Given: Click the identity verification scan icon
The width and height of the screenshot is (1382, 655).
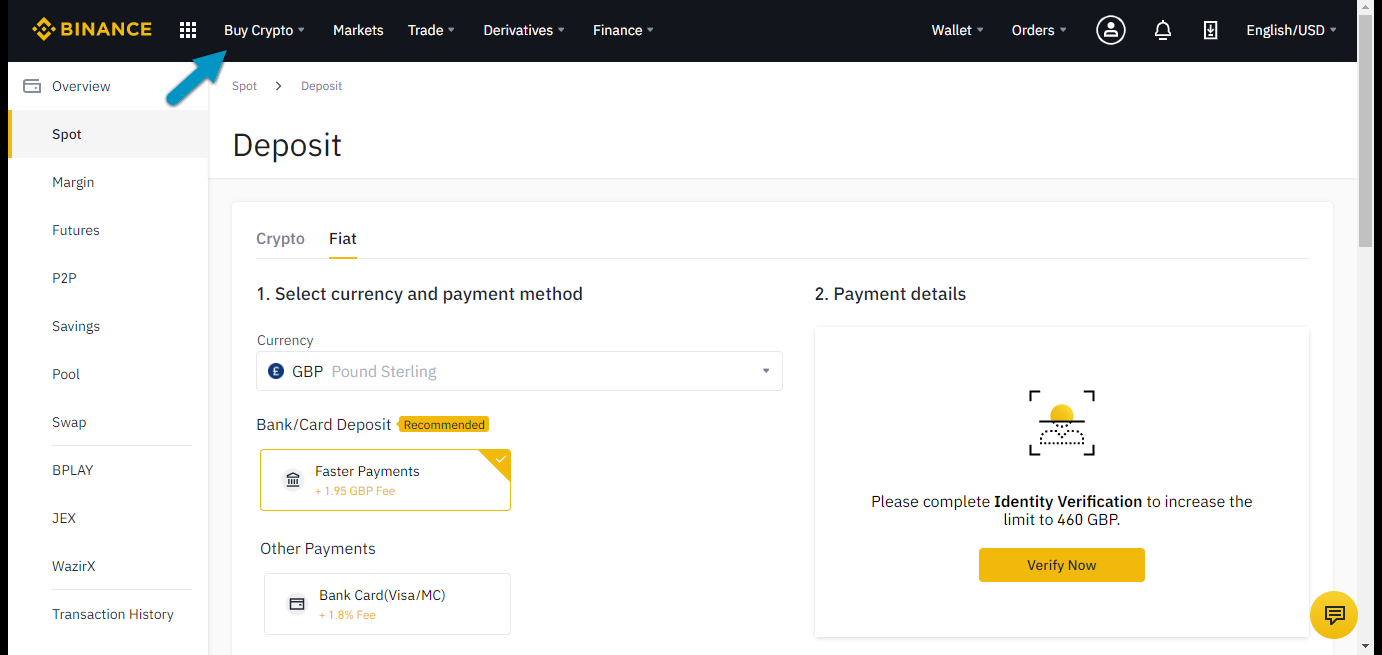Looking at the screenshot, I should [1062, 423].
